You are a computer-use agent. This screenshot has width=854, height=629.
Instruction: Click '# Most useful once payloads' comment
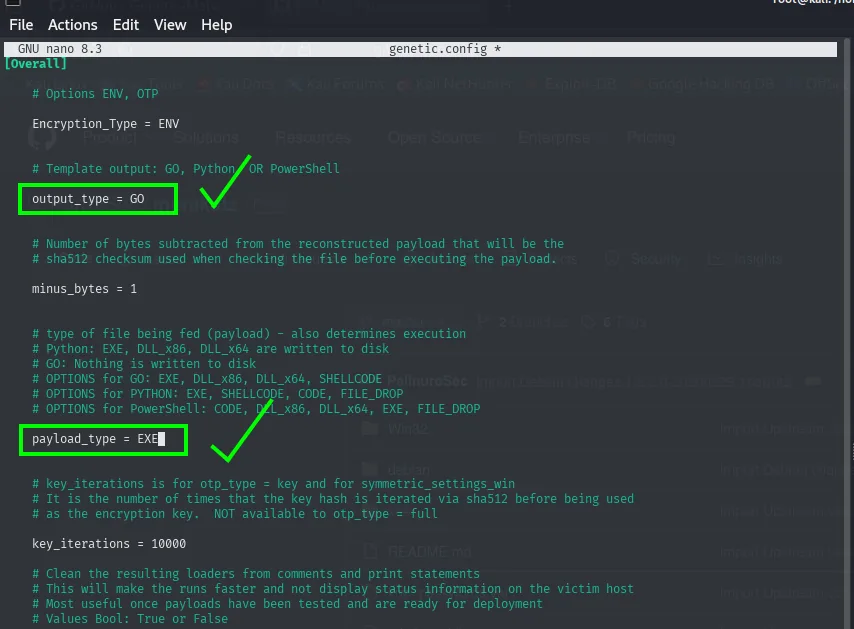(288, 603)
